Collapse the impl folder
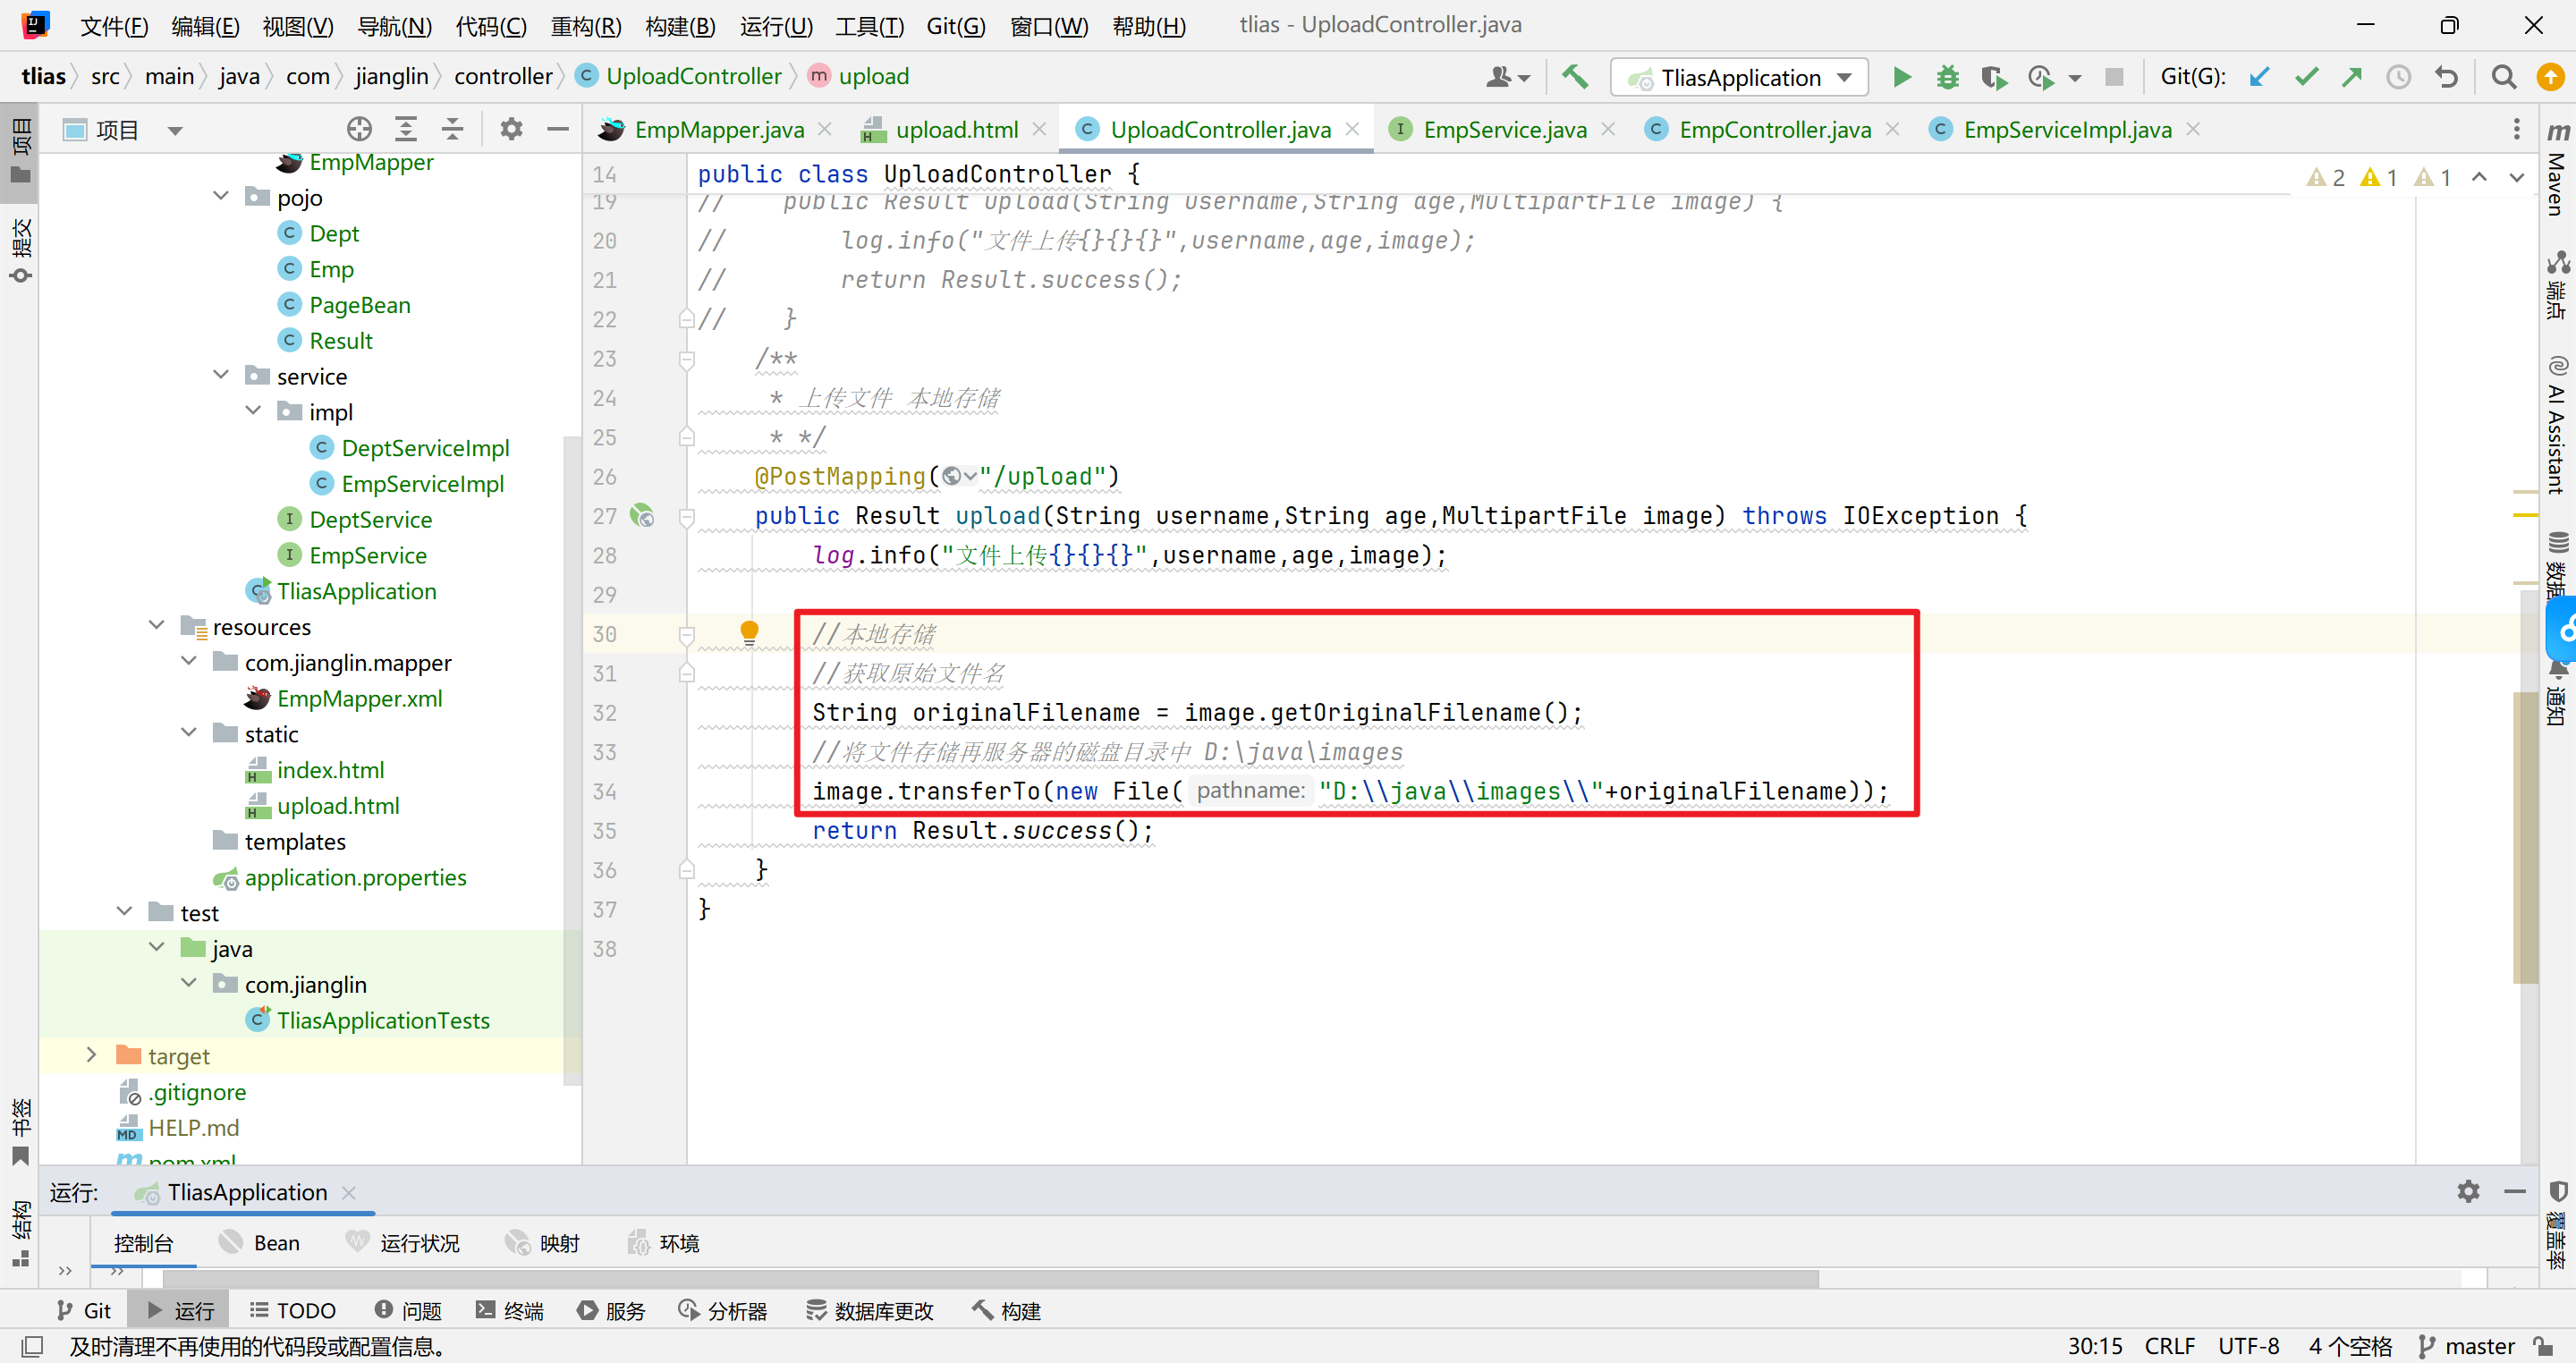The height and width of the screenshot is (1363, 2576). point(253,412)
